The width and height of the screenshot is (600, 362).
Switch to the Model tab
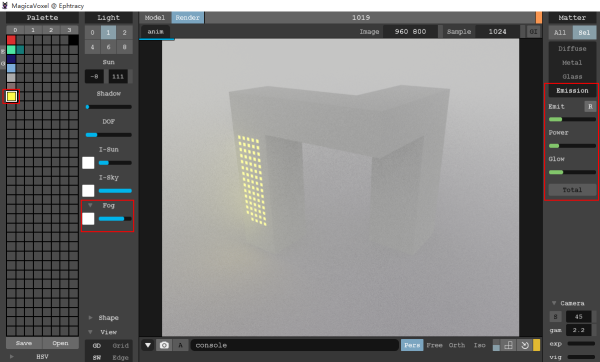tap(155, 18)
